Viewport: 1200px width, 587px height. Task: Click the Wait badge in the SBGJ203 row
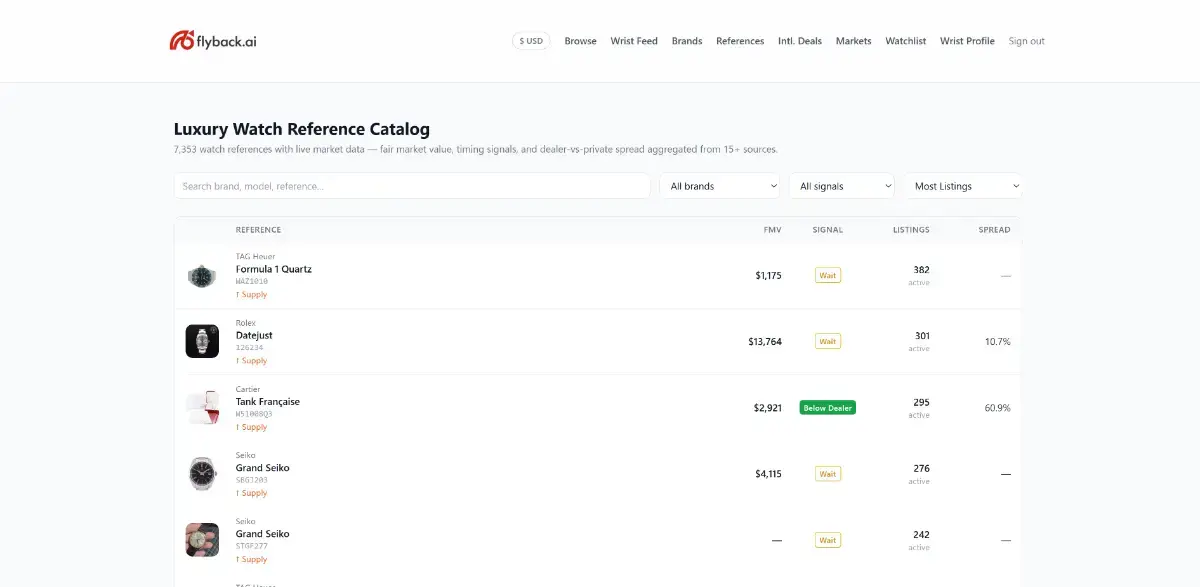coord(828,474)
